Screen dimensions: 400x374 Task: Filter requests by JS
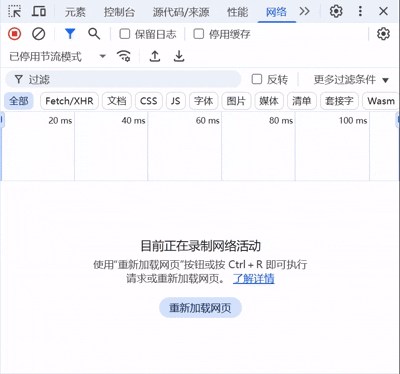coord(176,101)
